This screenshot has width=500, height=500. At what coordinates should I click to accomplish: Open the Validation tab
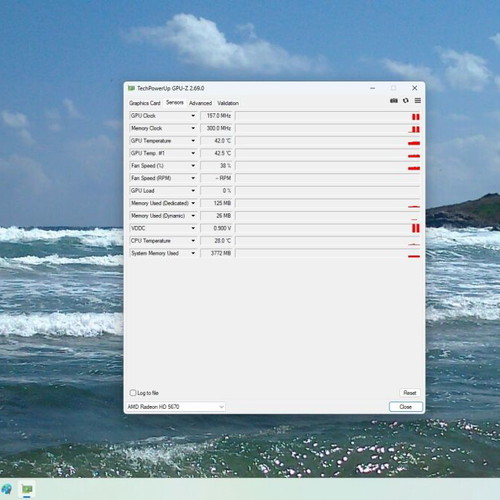[228, 103]
